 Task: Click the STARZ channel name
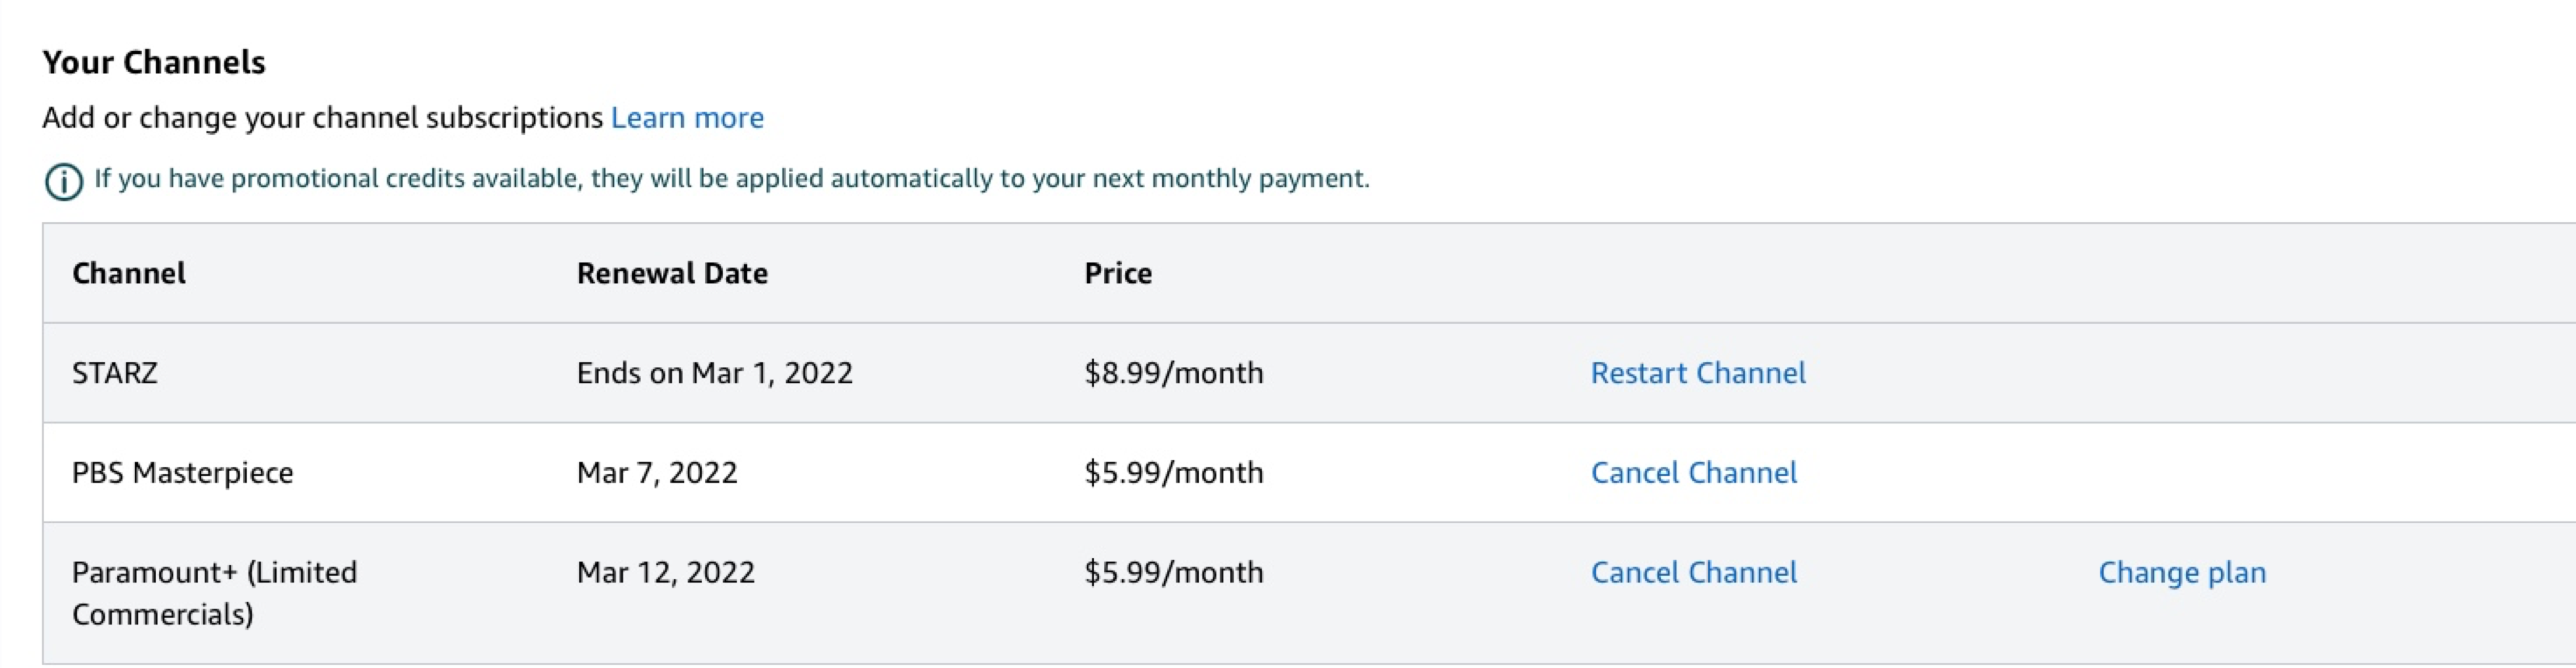[114, 373]
